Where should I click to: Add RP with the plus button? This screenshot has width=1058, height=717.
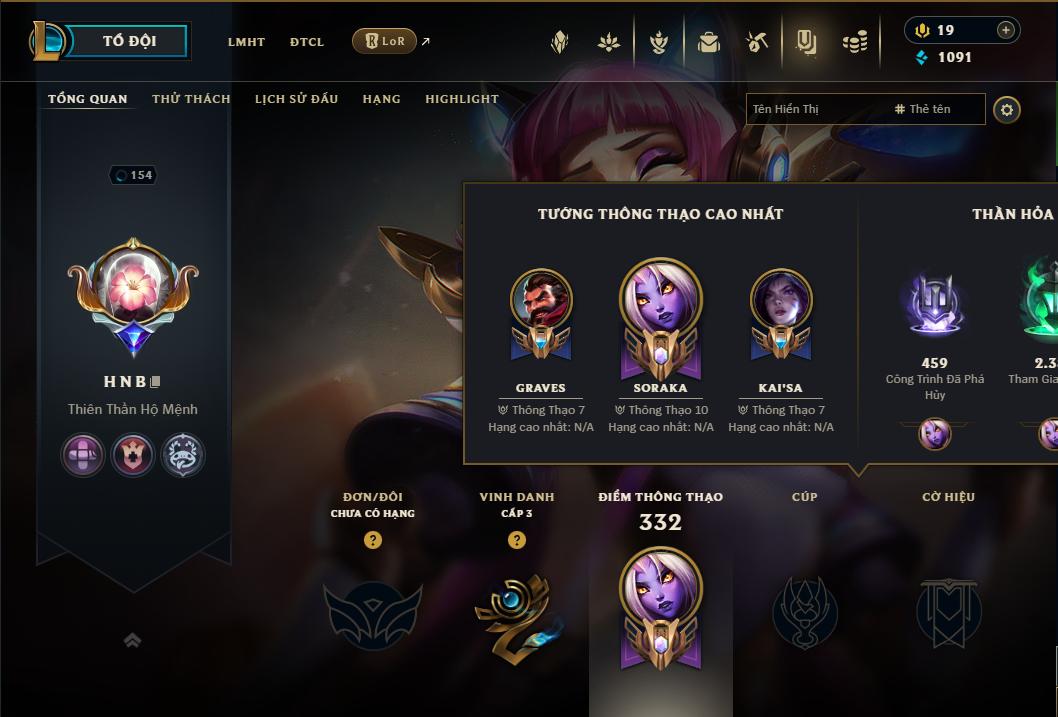(1005, 30)
